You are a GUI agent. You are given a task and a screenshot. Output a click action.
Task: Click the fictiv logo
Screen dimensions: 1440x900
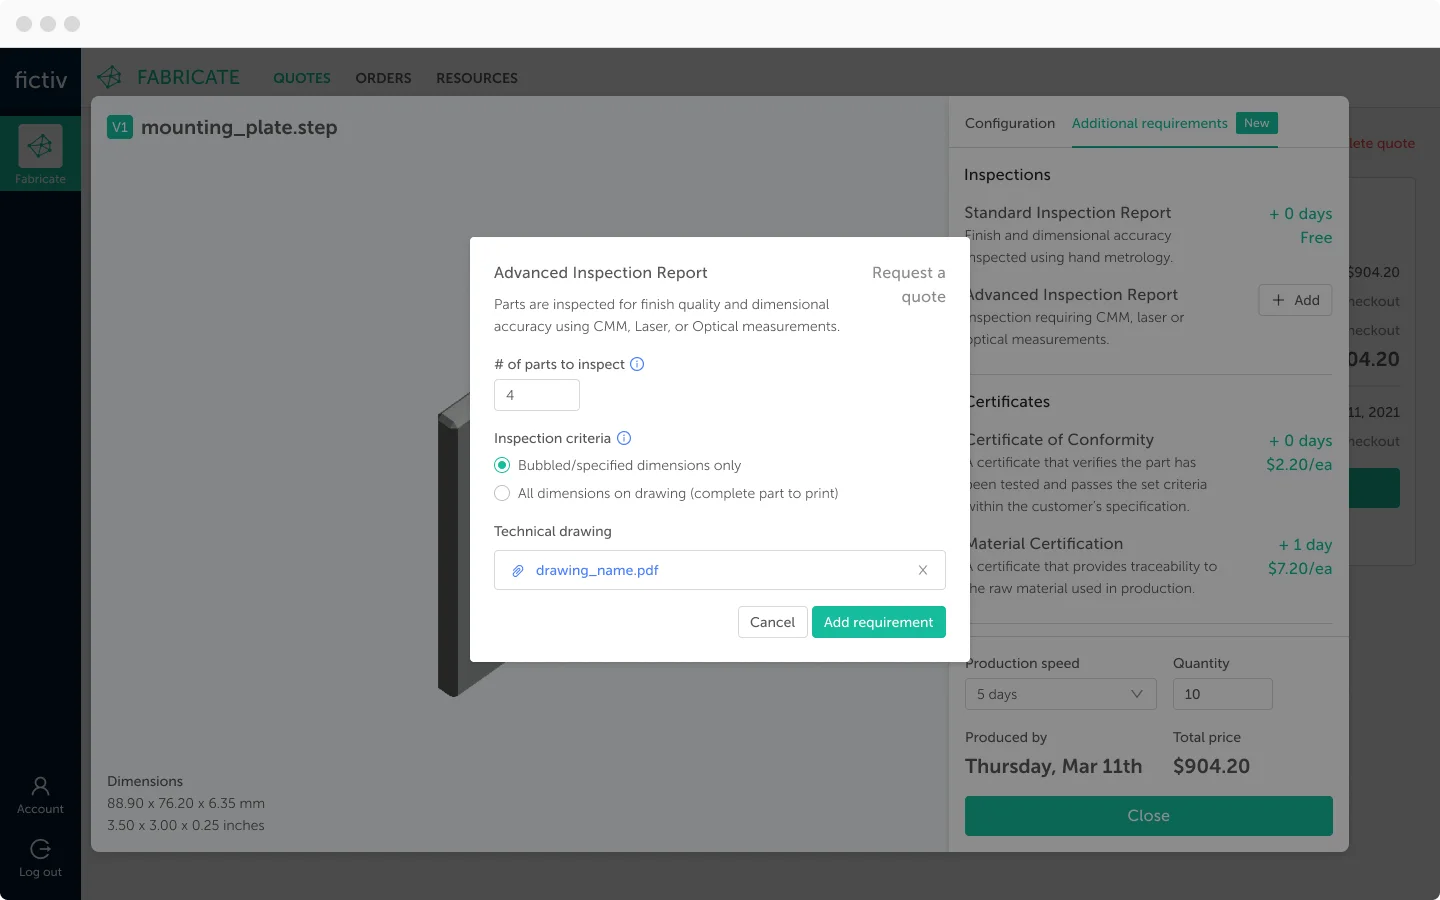coord(40,80)
